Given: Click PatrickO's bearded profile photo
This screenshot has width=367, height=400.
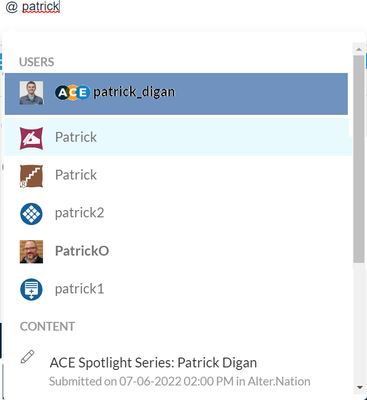Looking at the screenshot, I should [x=31, y=252].
